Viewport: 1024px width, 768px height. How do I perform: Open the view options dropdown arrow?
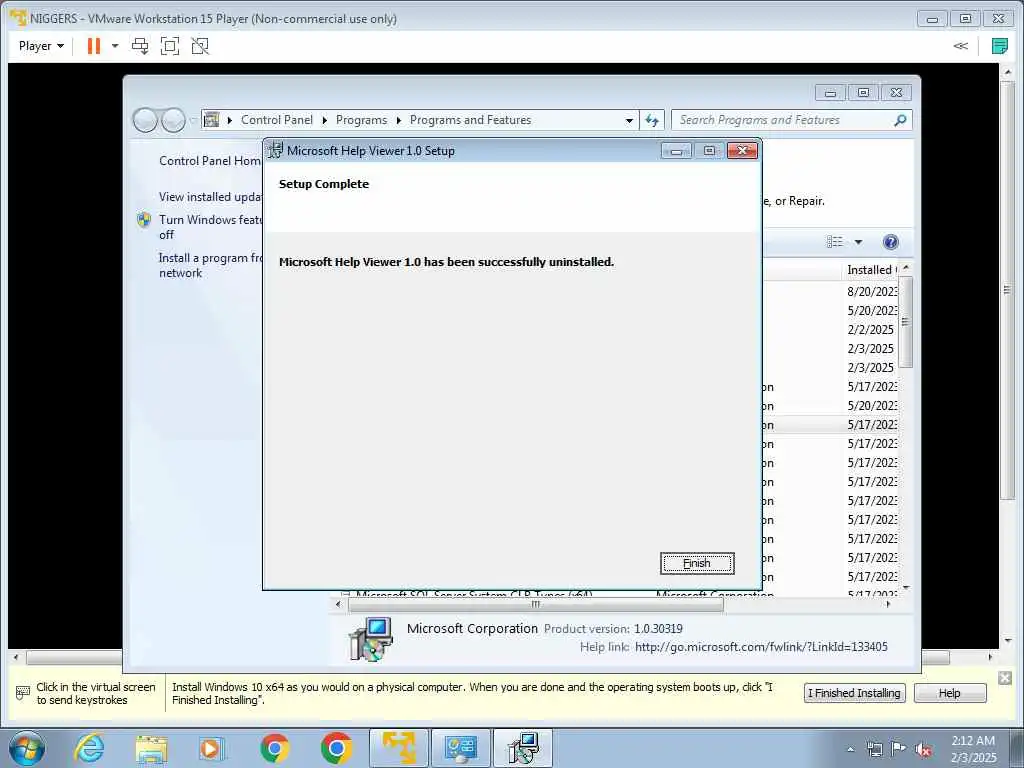click(858, 242)
